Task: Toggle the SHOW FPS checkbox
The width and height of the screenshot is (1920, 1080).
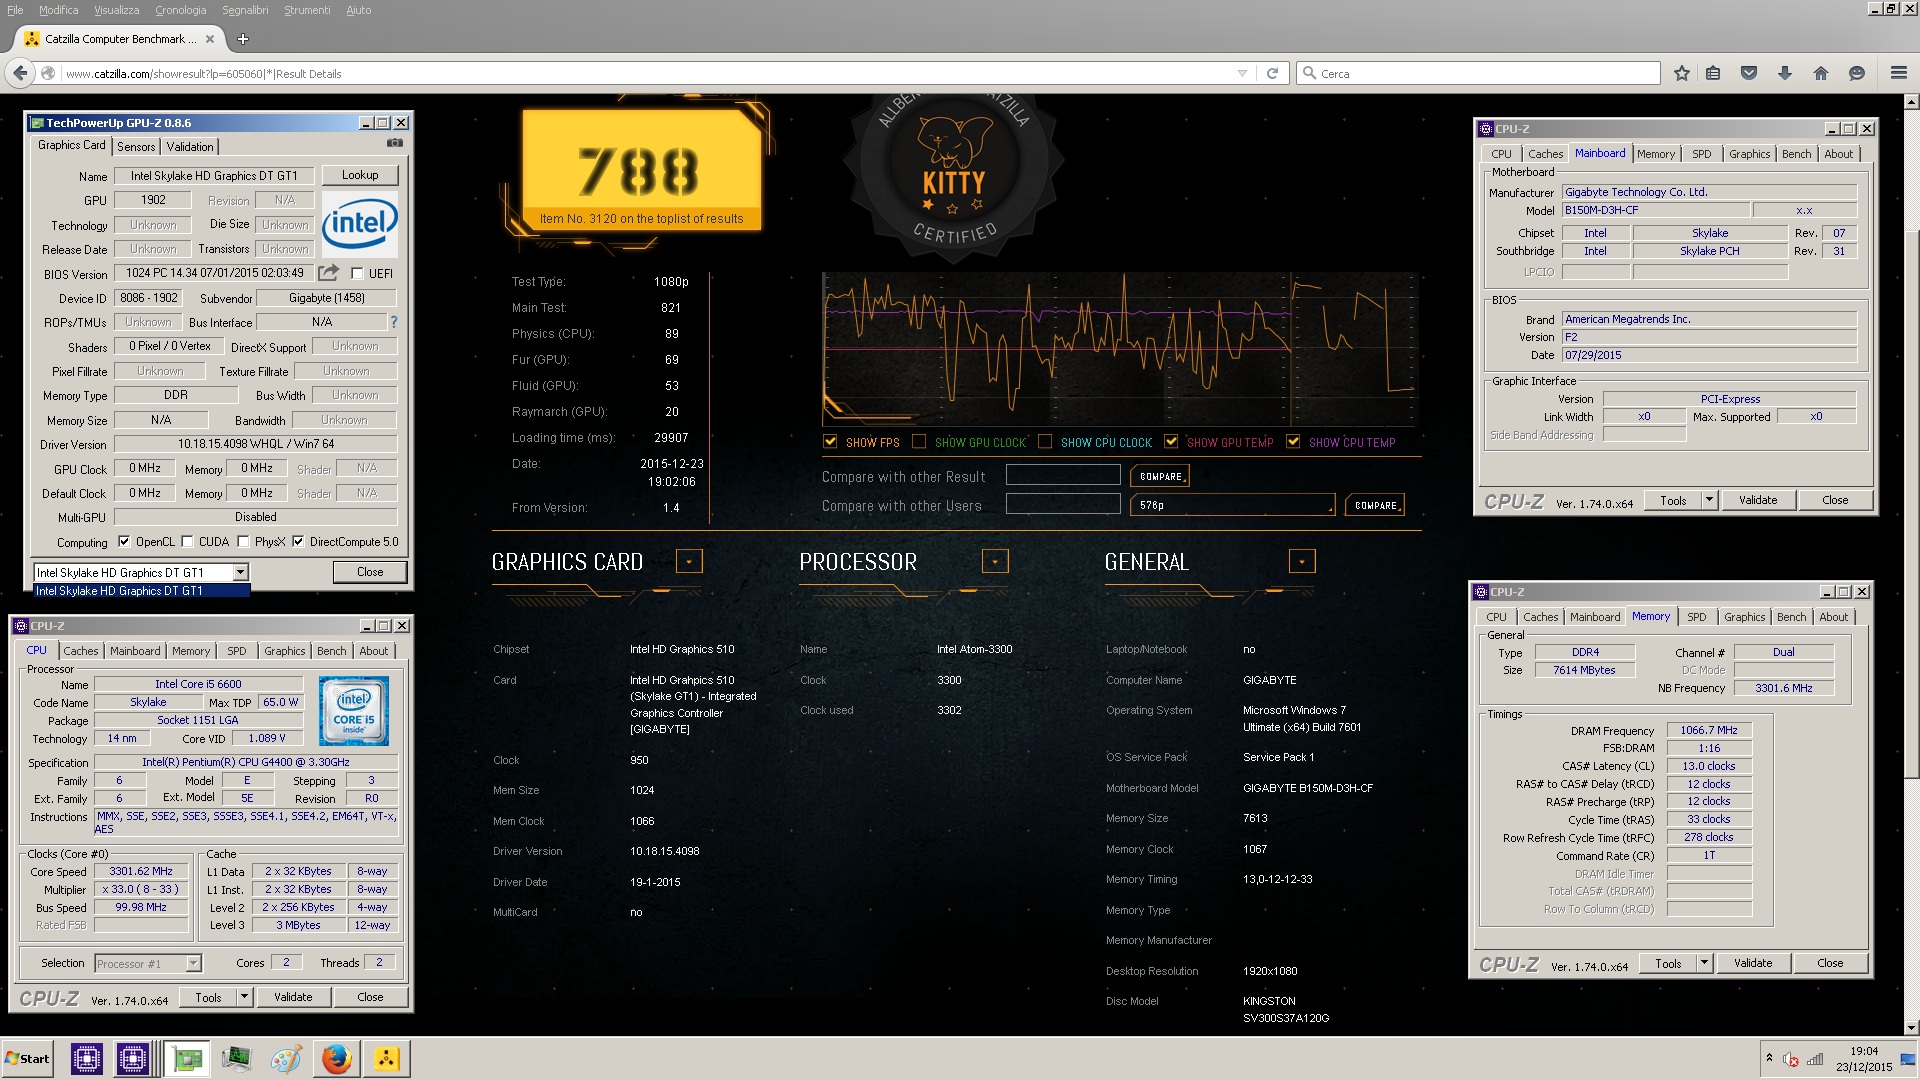Action: 830,442
